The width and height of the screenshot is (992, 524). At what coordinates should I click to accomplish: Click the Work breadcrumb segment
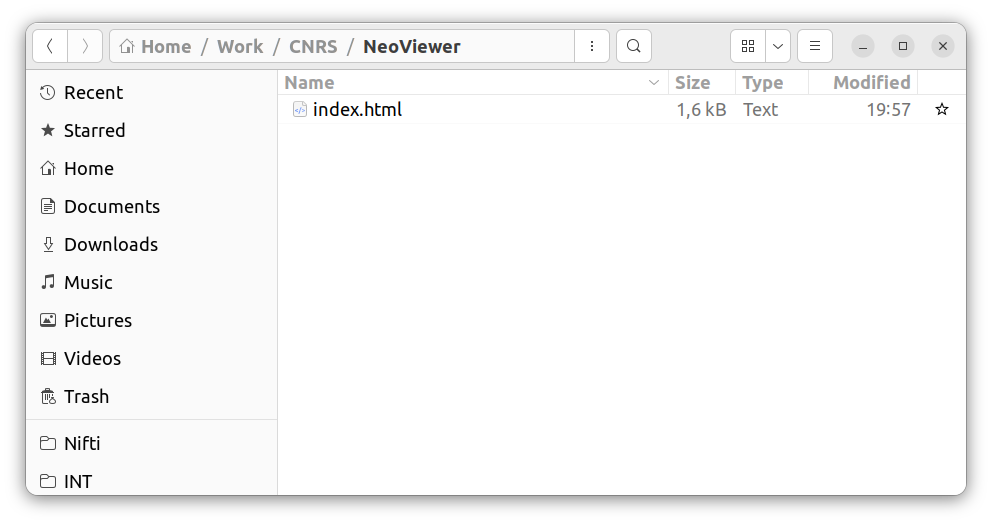pos(240,47)
